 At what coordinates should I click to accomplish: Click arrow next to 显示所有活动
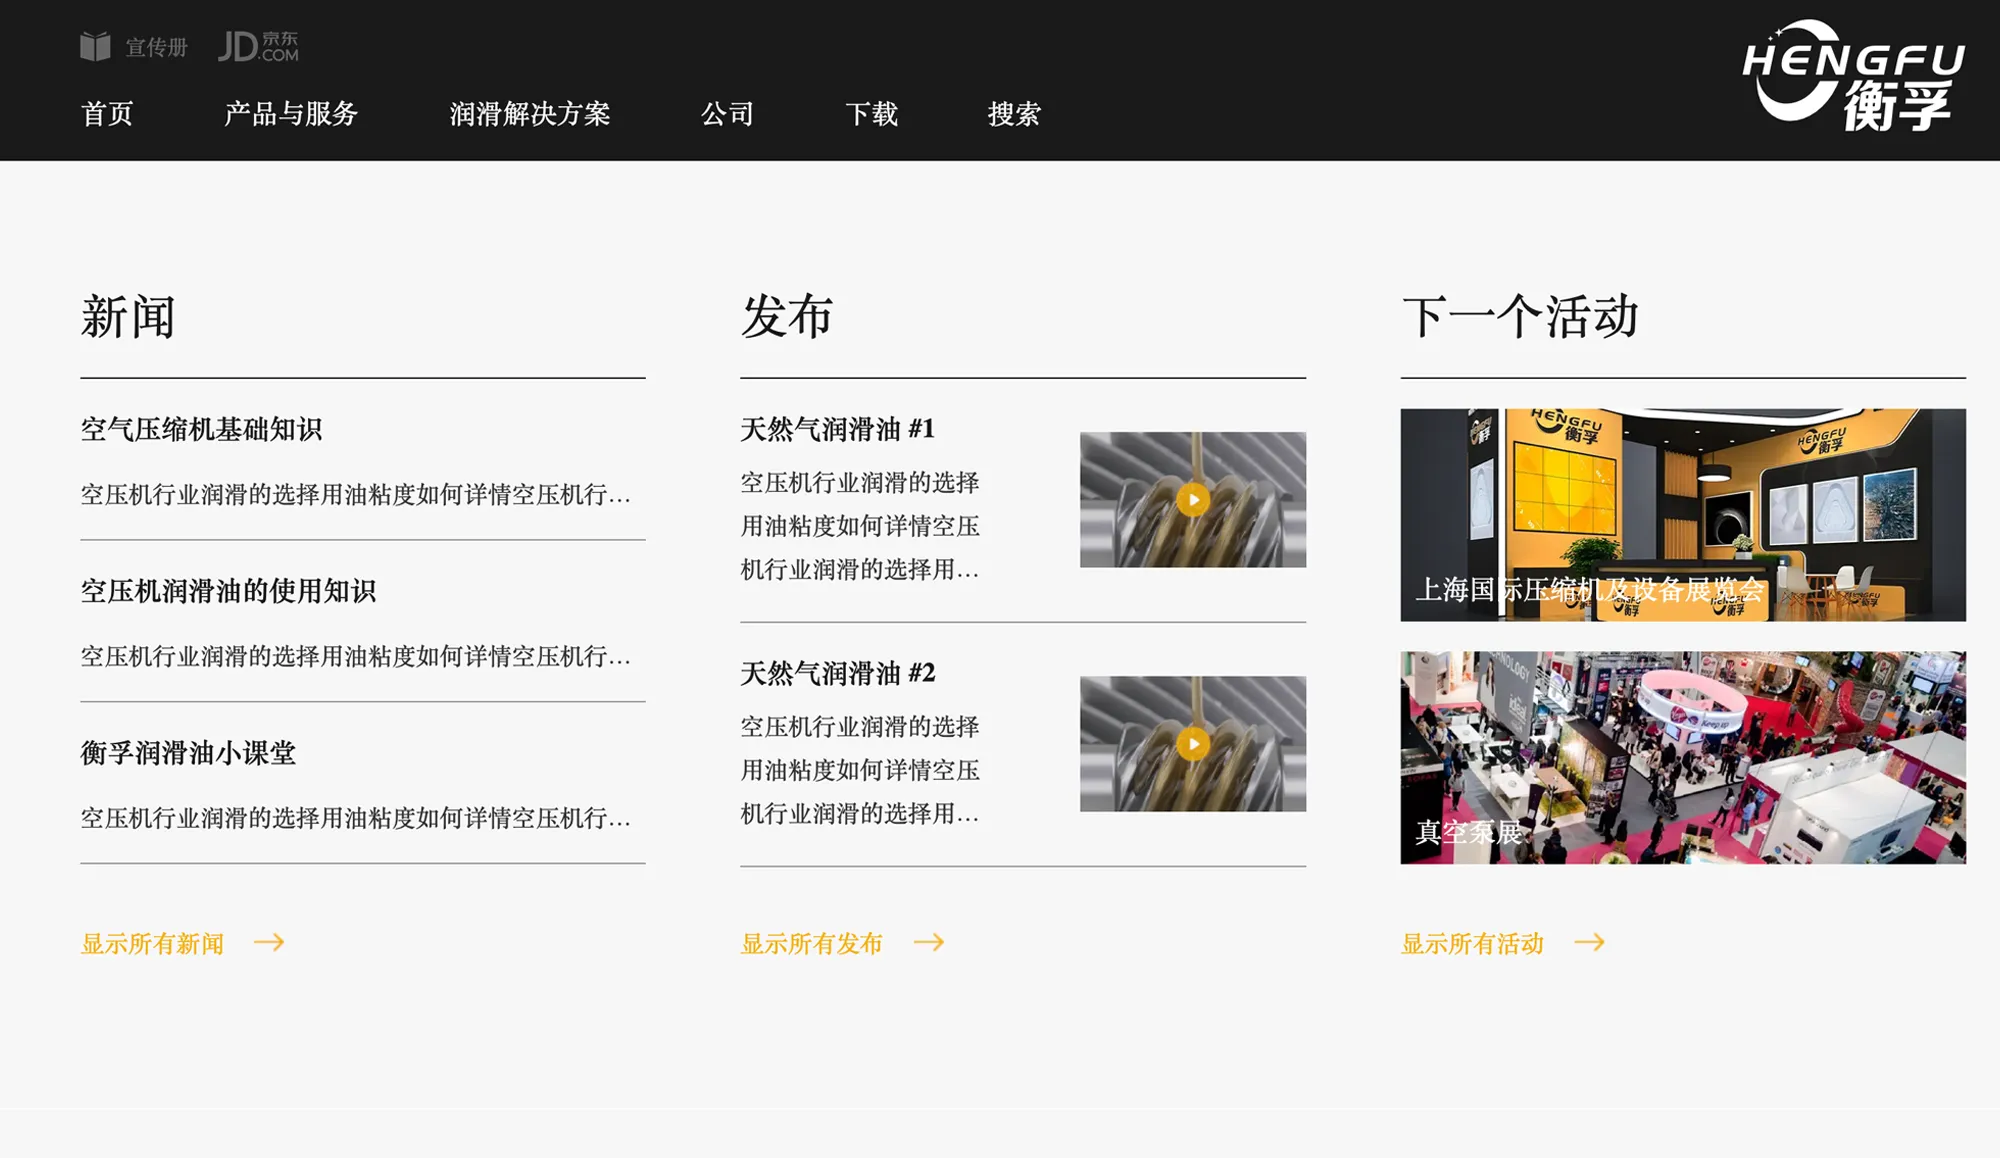tap(1589, 942)
